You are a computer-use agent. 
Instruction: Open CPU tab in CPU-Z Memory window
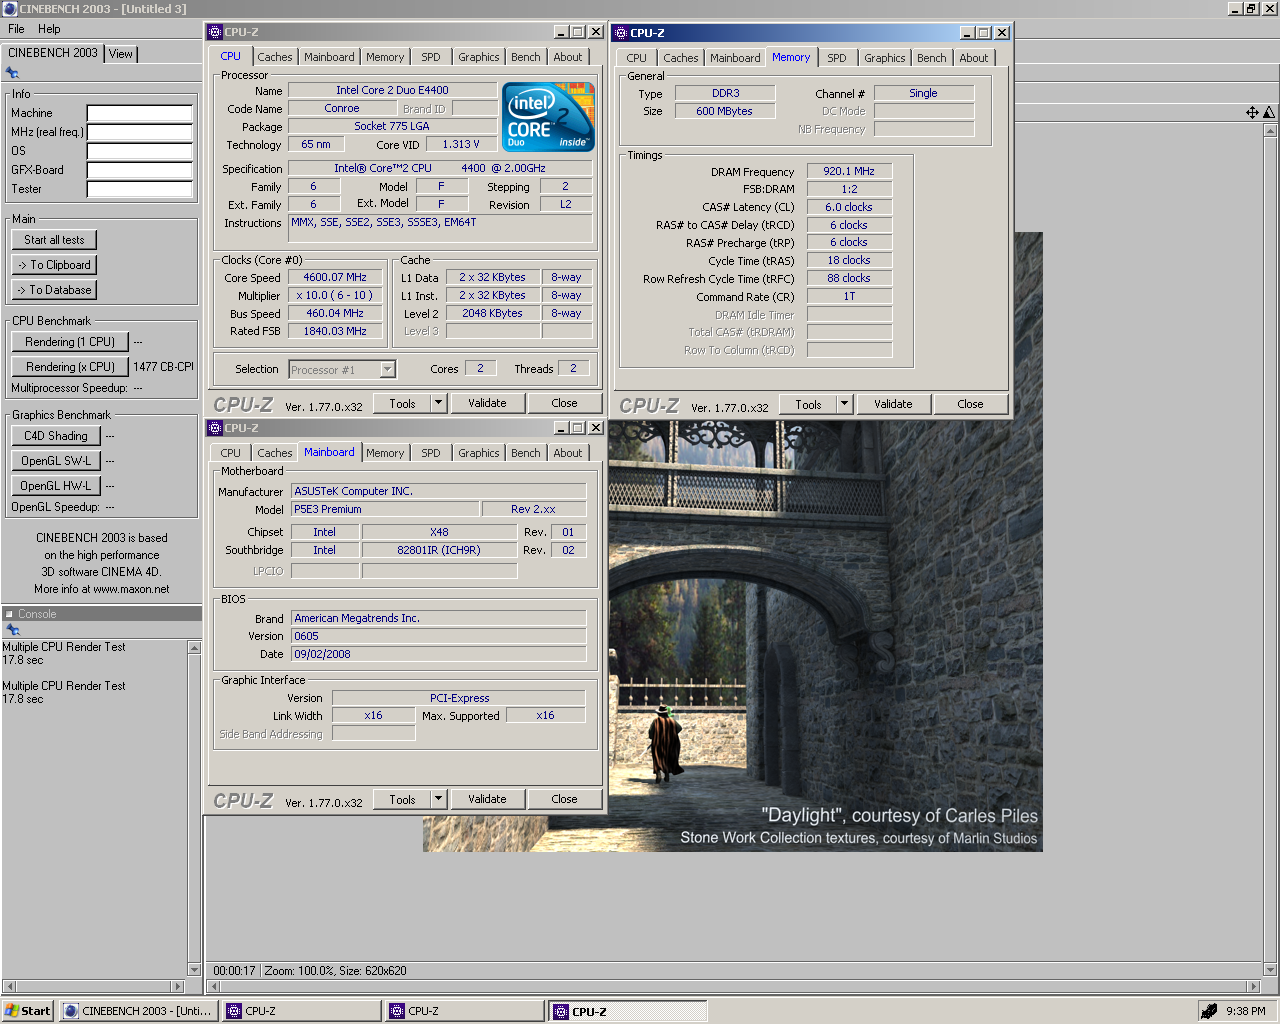637,58
